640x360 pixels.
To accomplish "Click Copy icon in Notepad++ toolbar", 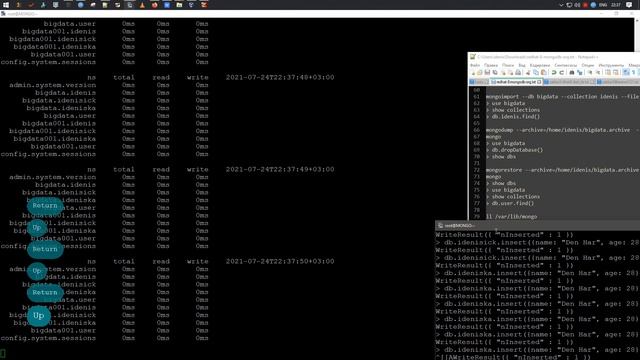I will pos(536,72).
